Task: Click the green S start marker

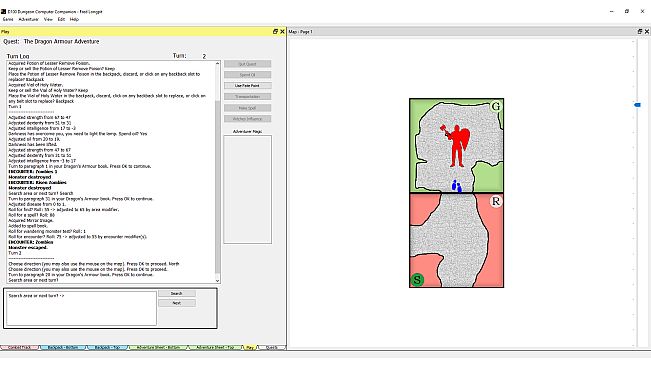Action: tap(417, 280)
